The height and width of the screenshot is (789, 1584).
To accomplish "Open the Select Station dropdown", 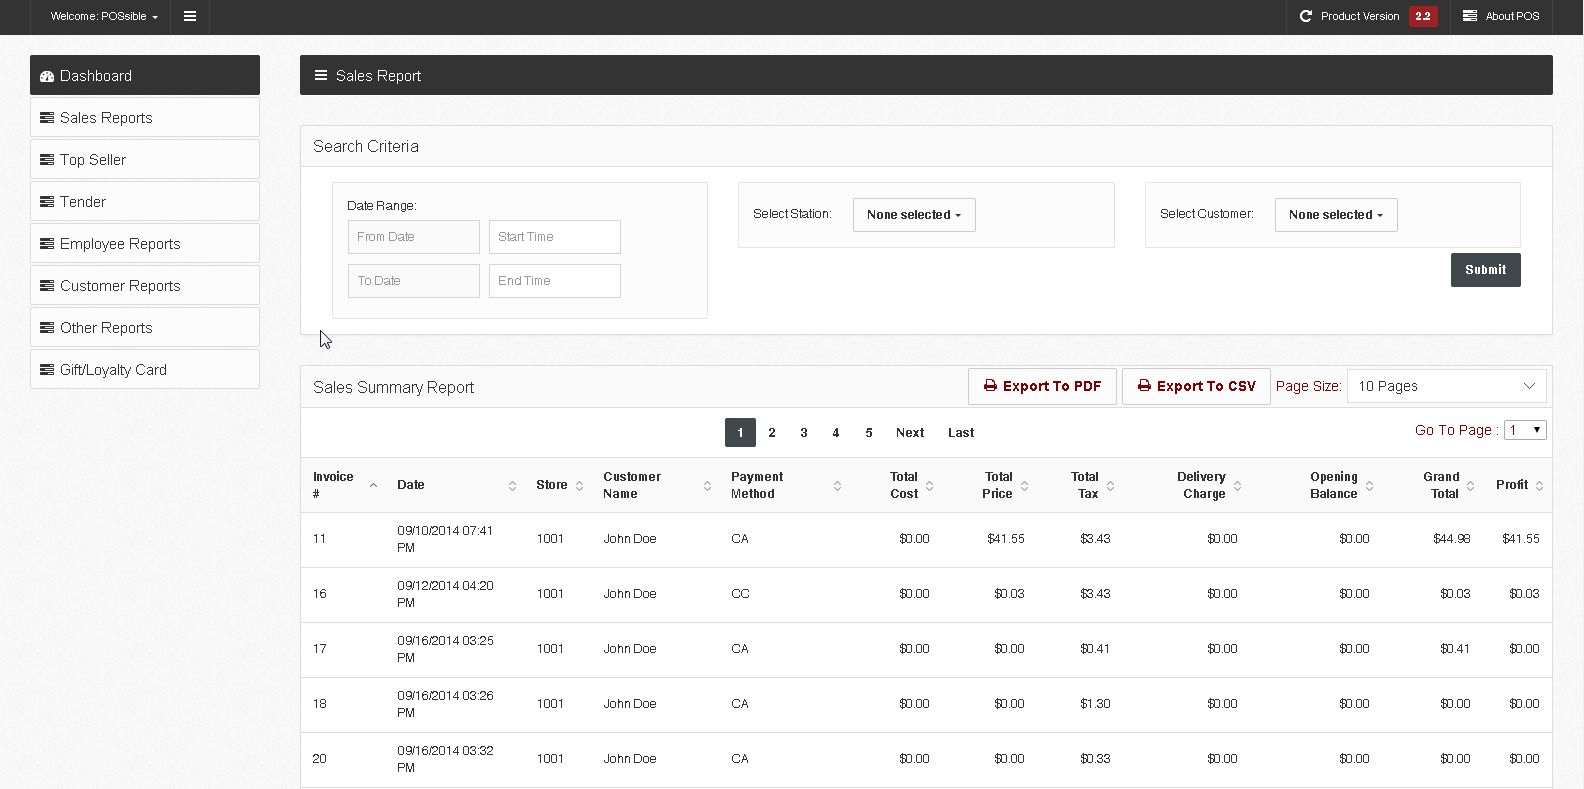I will coord(914,215).
